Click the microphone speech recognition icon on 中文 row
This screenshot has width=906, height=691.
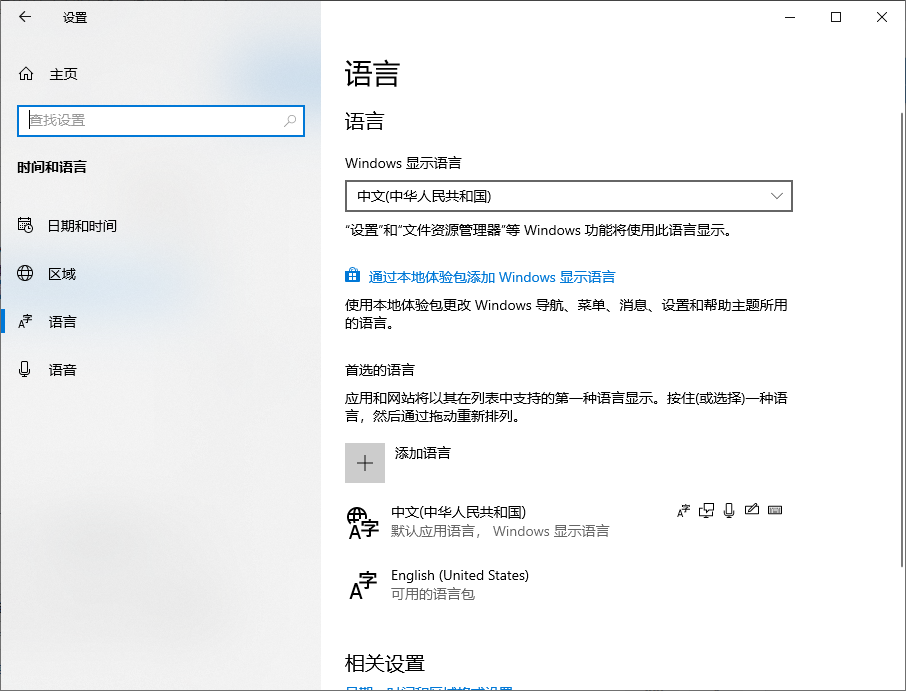[x=729, y=511]
